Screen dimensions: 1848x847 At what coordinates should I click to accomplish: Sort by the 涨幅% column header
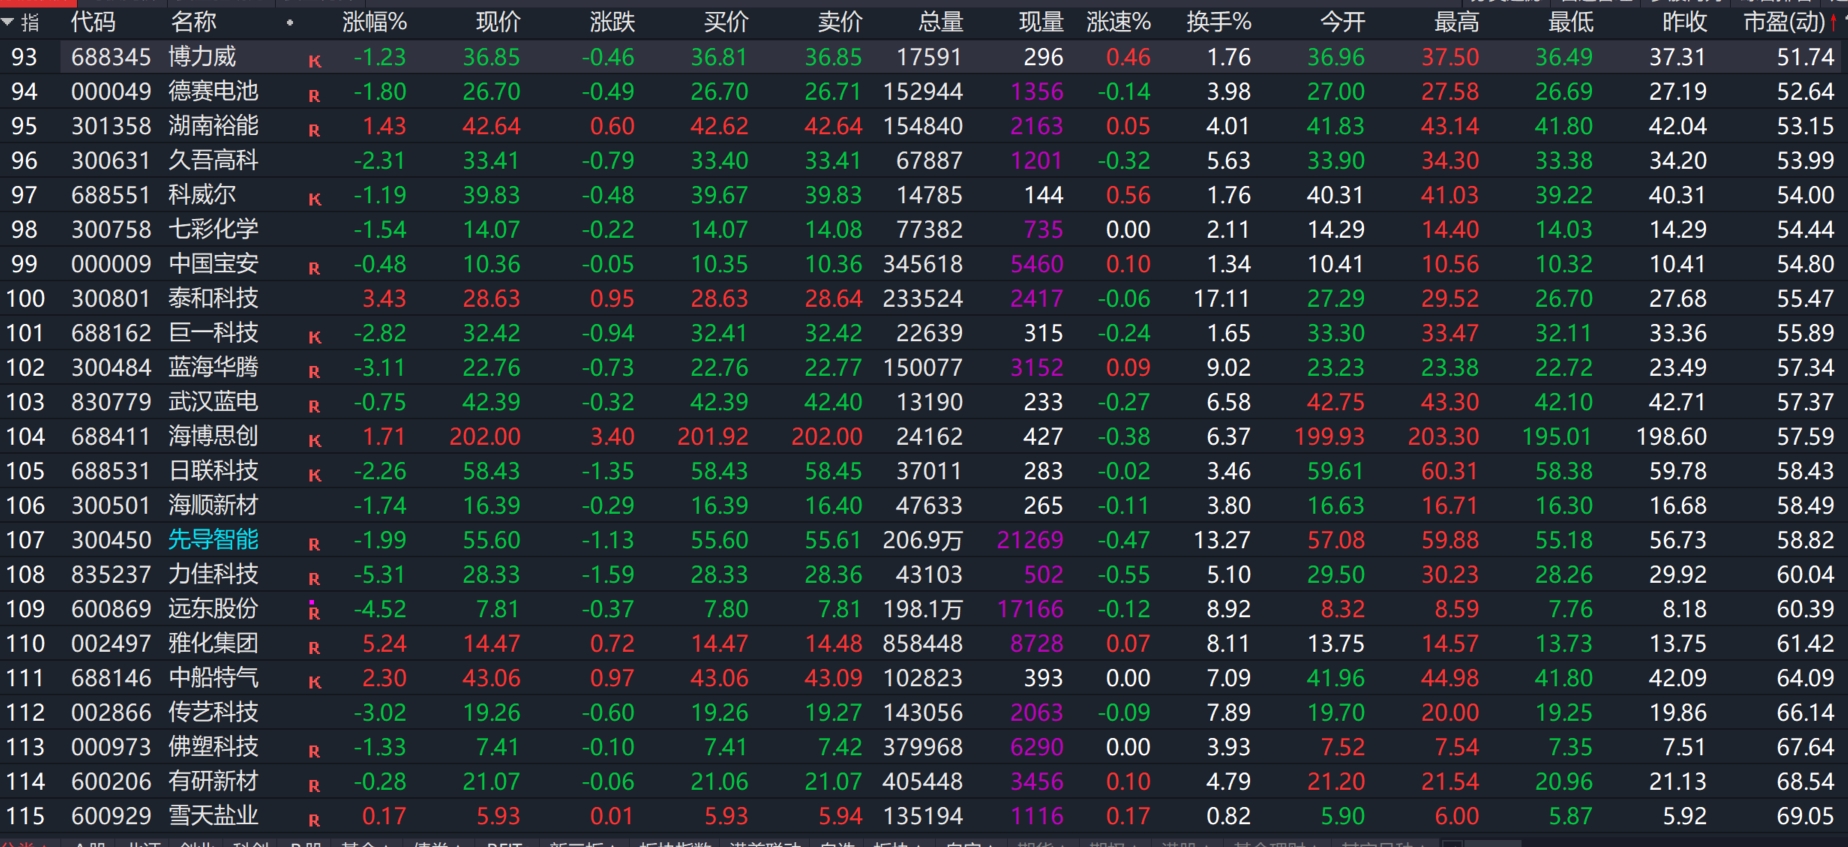(375, 22)
